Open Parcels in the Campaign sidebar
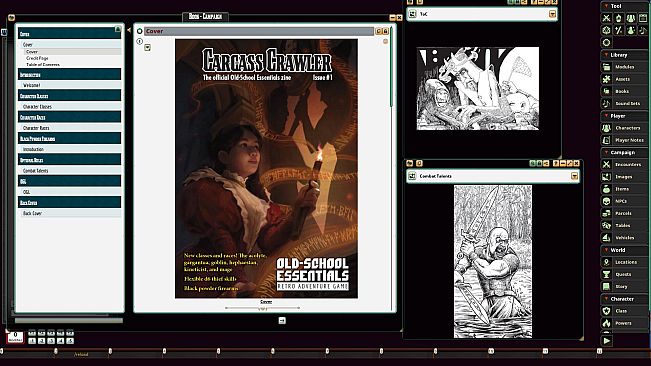Image resolution: width=651 pixels, height=366 pixels. coord(624,213)
